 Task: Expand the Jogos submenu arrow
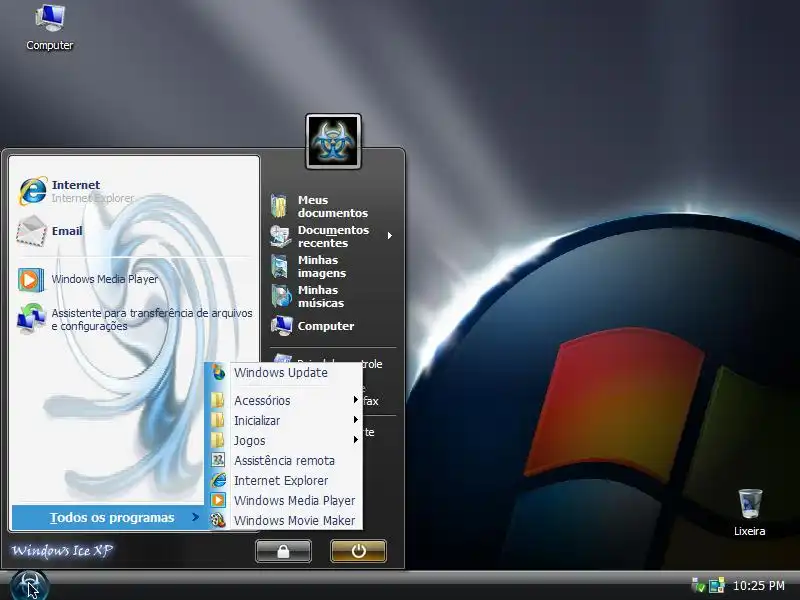coord(356,440)
